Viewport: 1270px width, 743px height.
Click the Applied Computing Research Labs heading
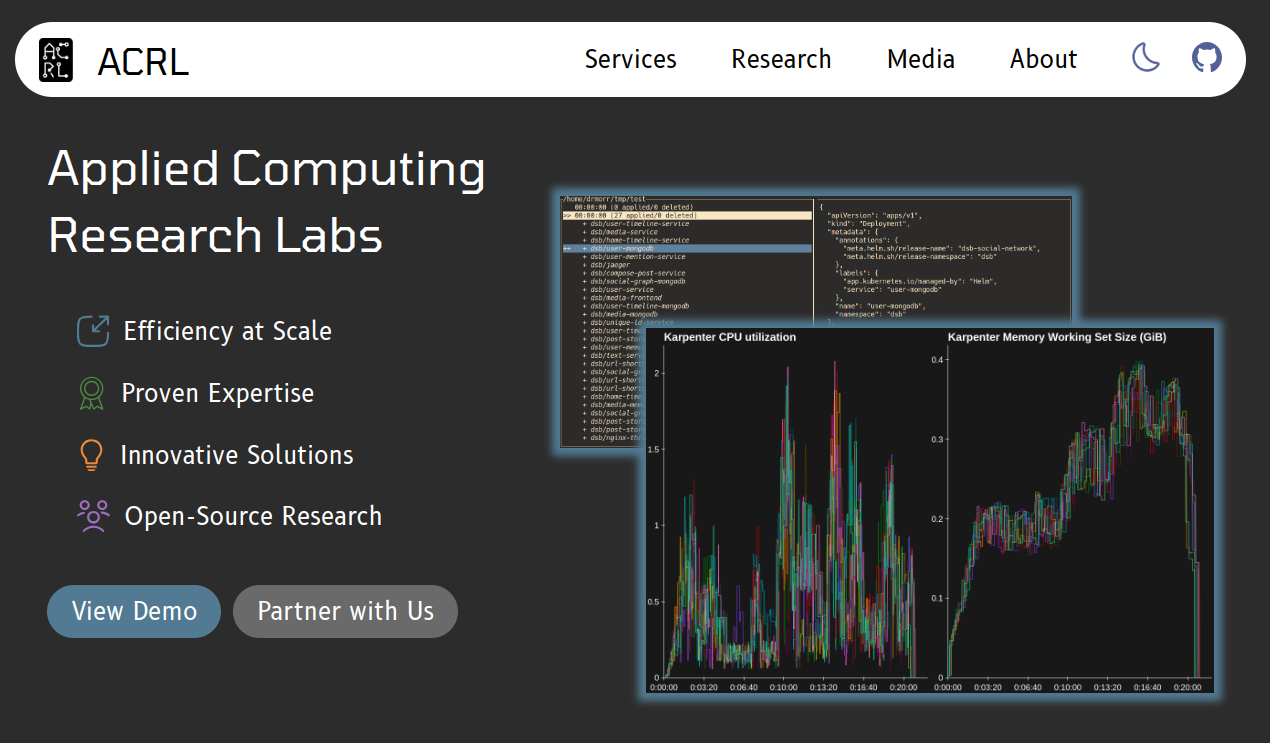coord(267,202)
